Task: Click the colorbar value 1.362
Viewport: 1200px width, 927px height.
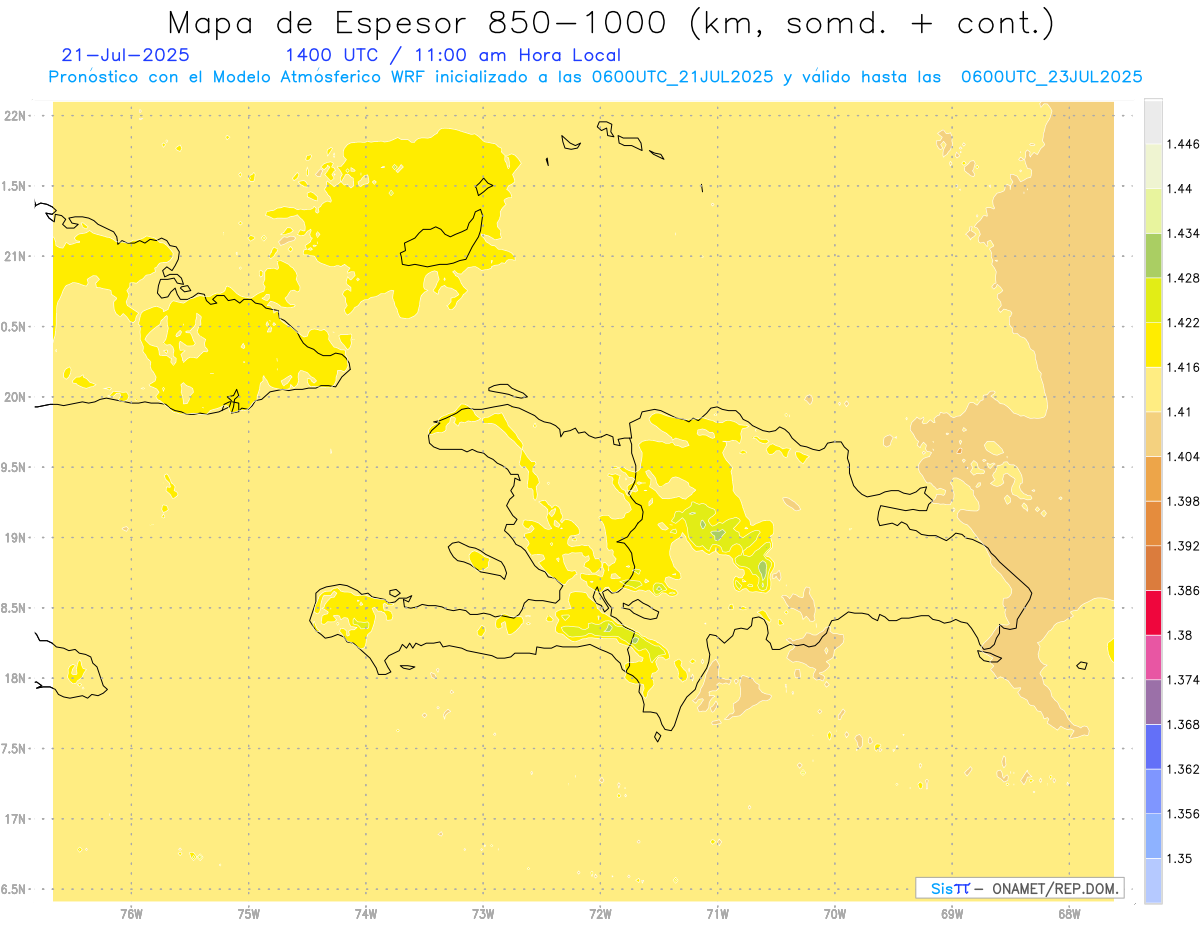Action: click(x=1183, y=769)
